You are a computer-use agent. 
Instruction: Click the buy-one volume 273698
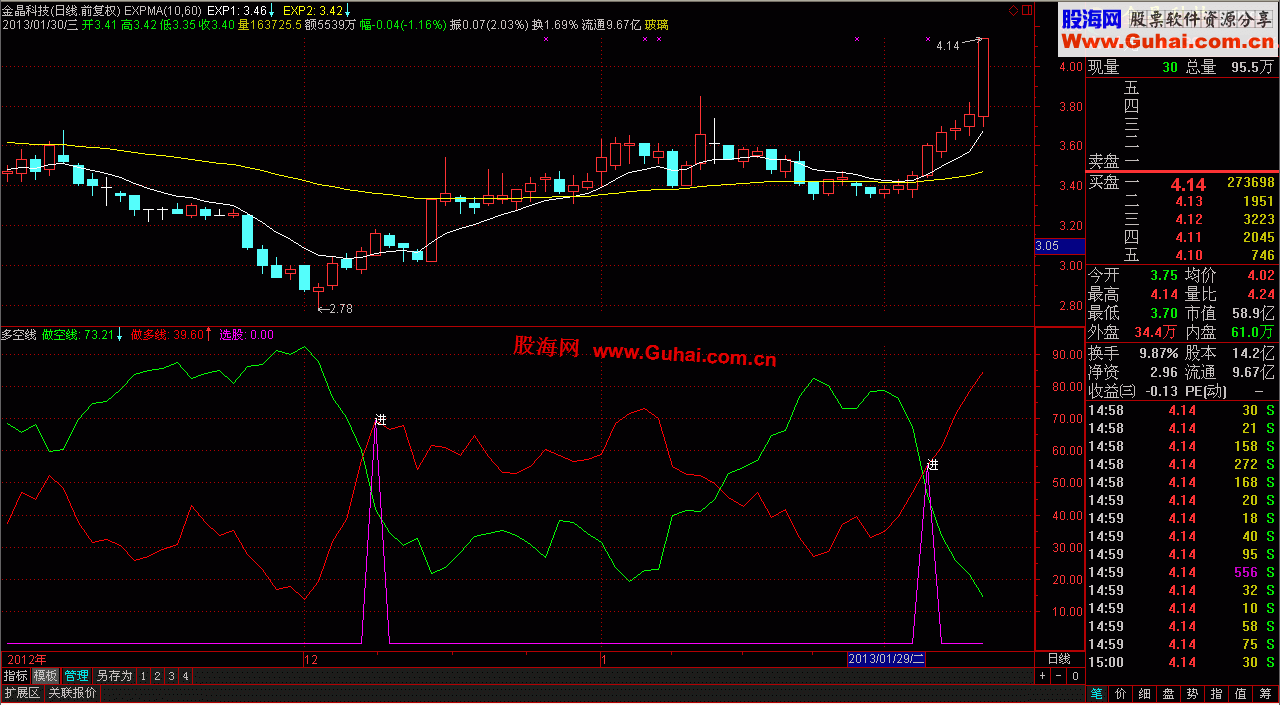click(1250, 183)
